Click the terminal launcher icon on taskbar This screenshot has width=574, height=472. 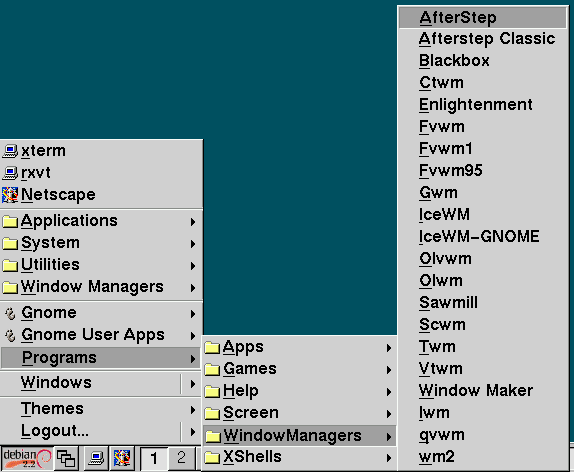tap(97, 458)
